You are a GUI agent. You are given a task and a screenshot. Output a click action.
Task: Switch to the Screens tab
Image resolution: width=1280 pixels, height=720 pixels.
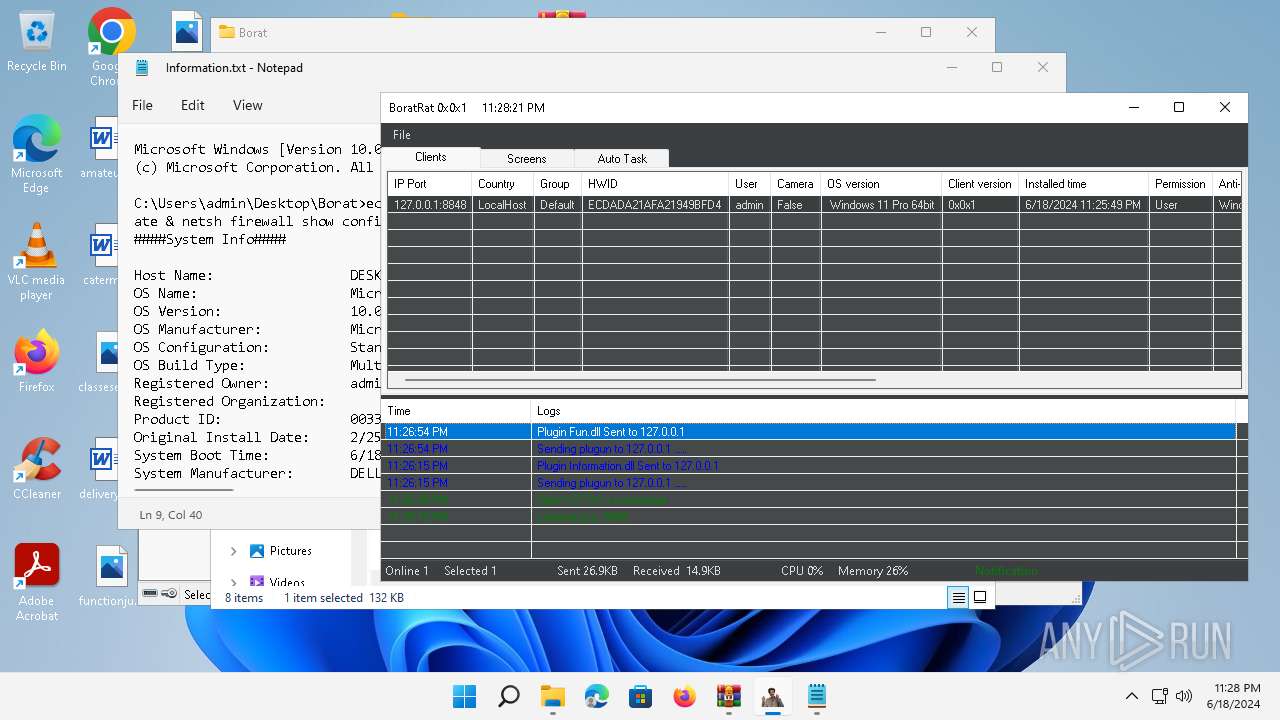pos(527,158)
